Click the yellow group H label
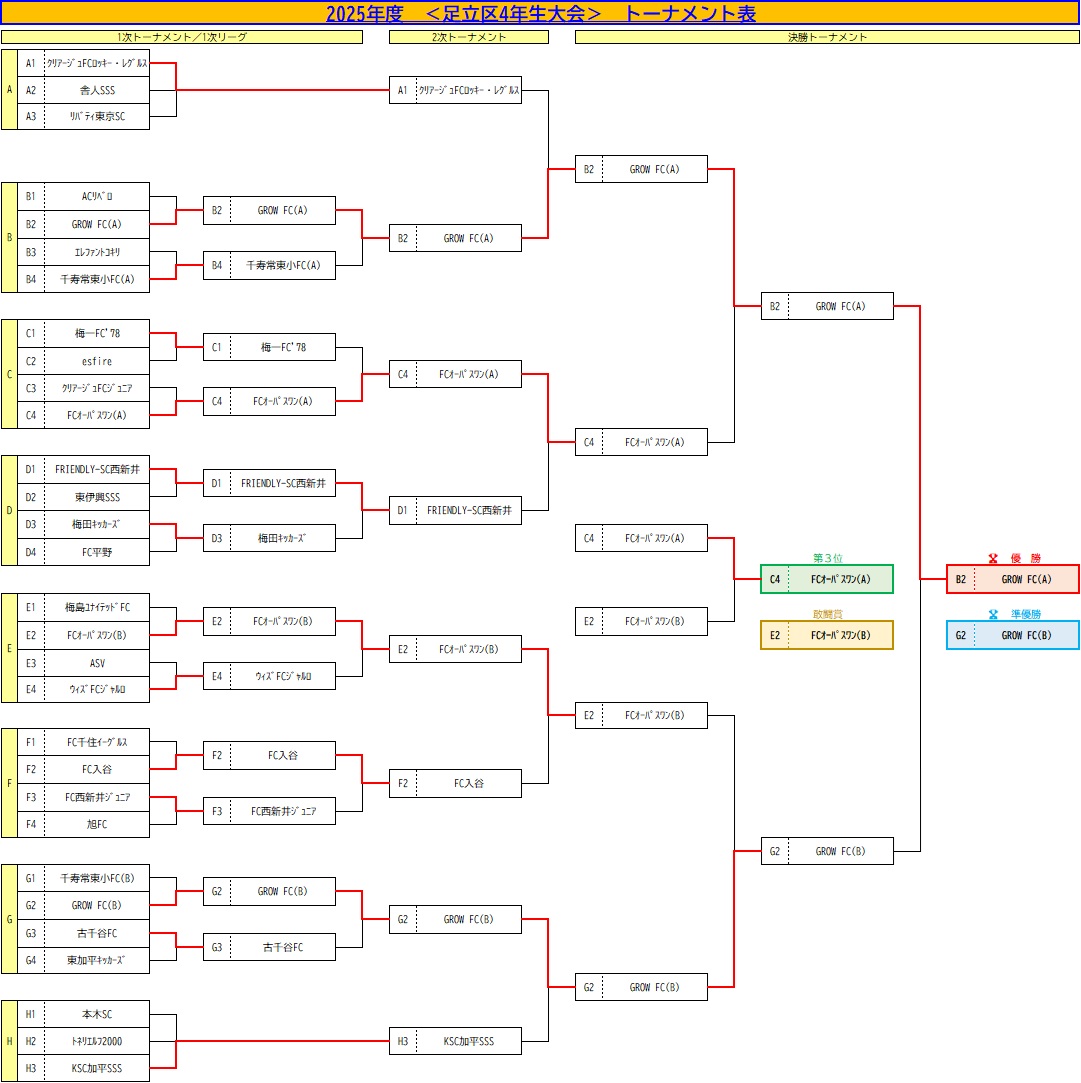 click(9, 1041)
